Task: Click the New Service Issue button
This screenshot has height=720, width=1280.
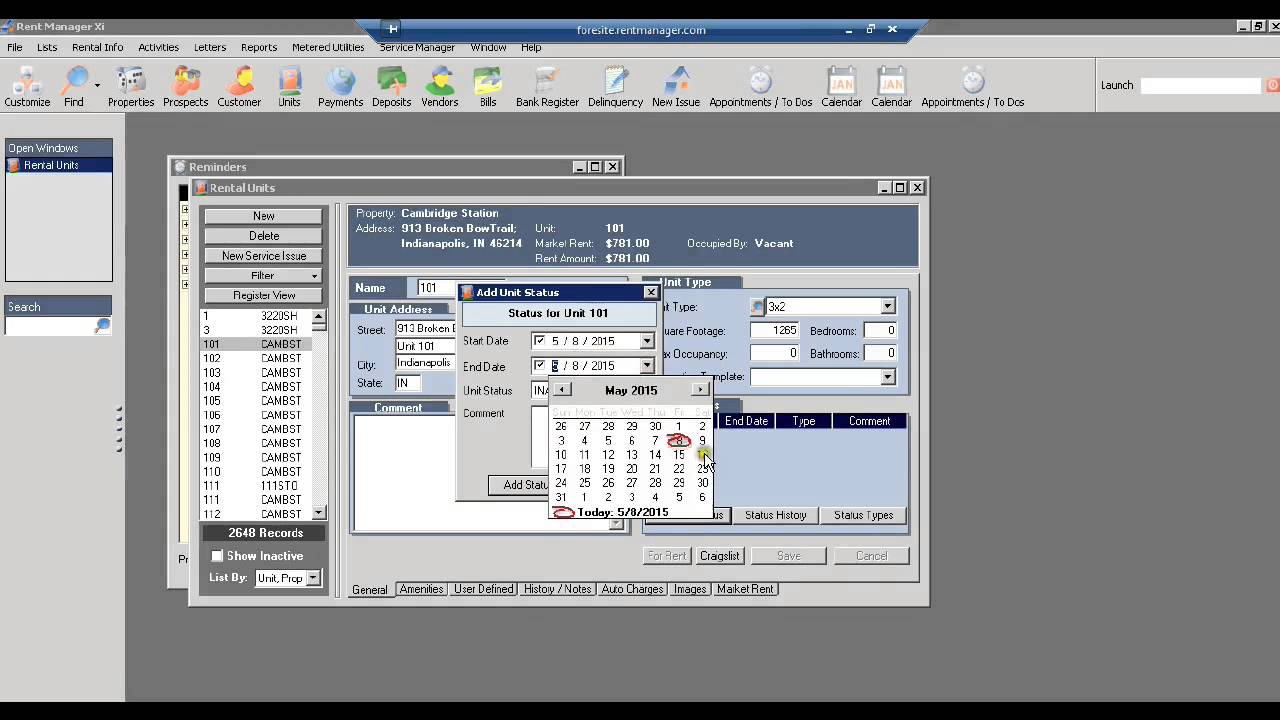Action: tap(264, 256)
